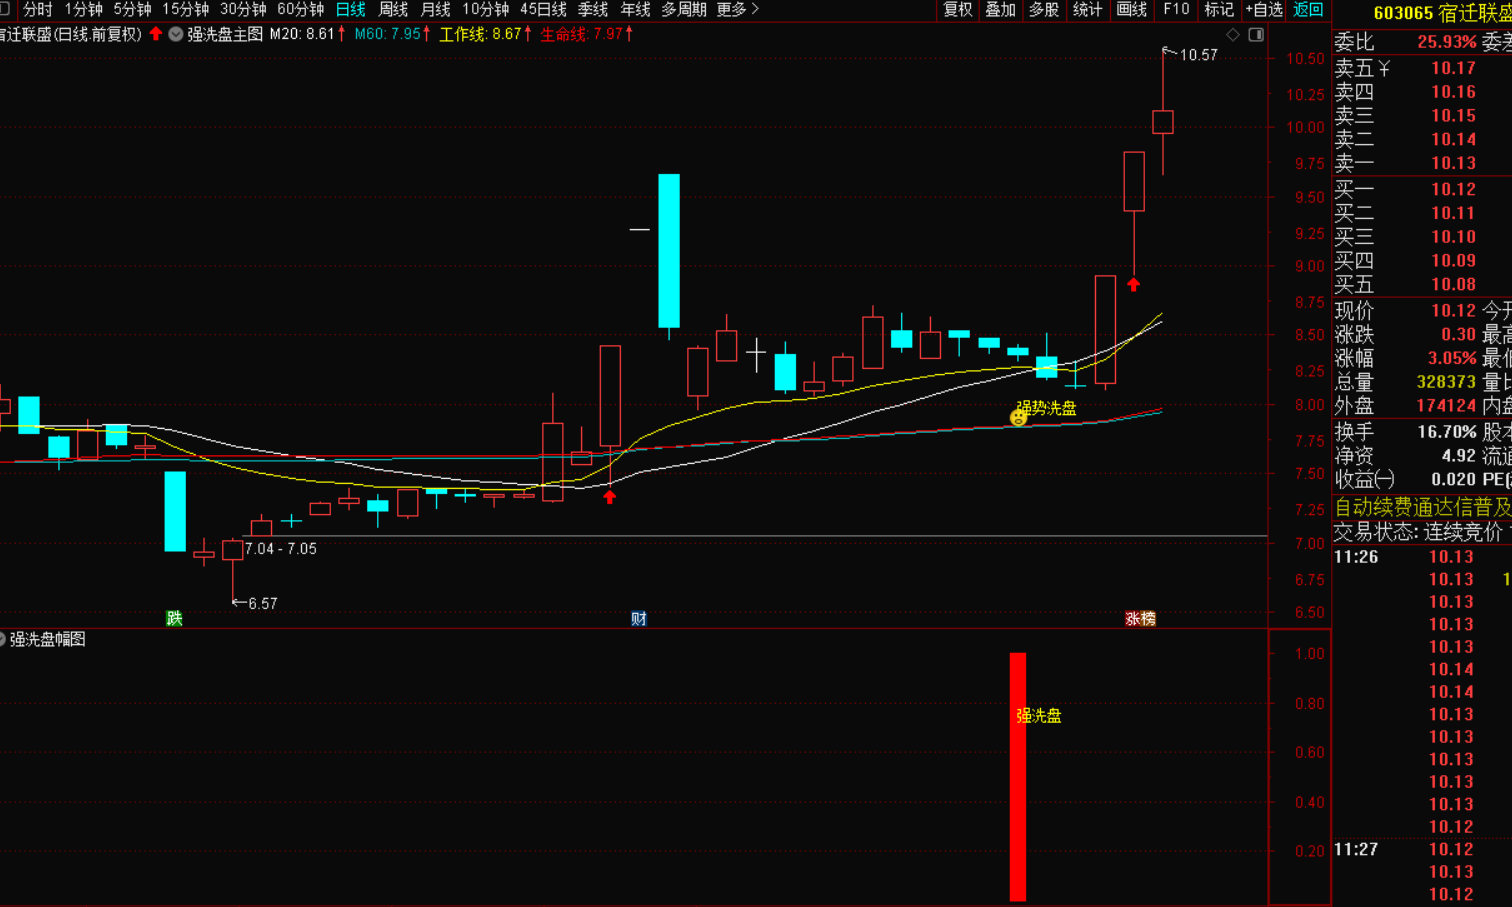This screenshot has height=907, width=1512.
Task: Expand 更多 period options
Action: tap(737, 10)
